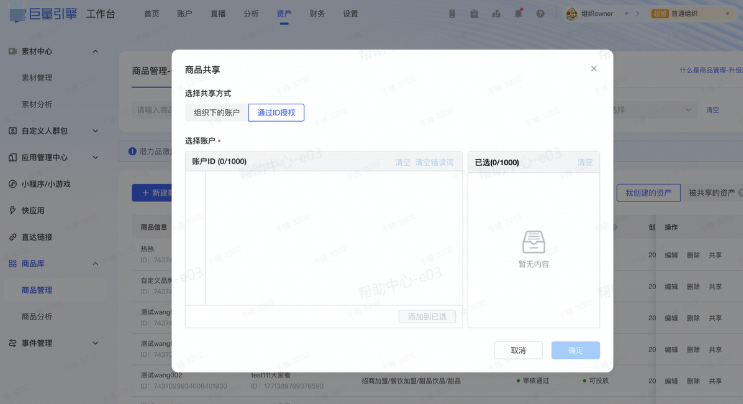The image size is (743, 404).
Task: Click 删除 in the 测试wang002 row
Action: tap(693, 381)
